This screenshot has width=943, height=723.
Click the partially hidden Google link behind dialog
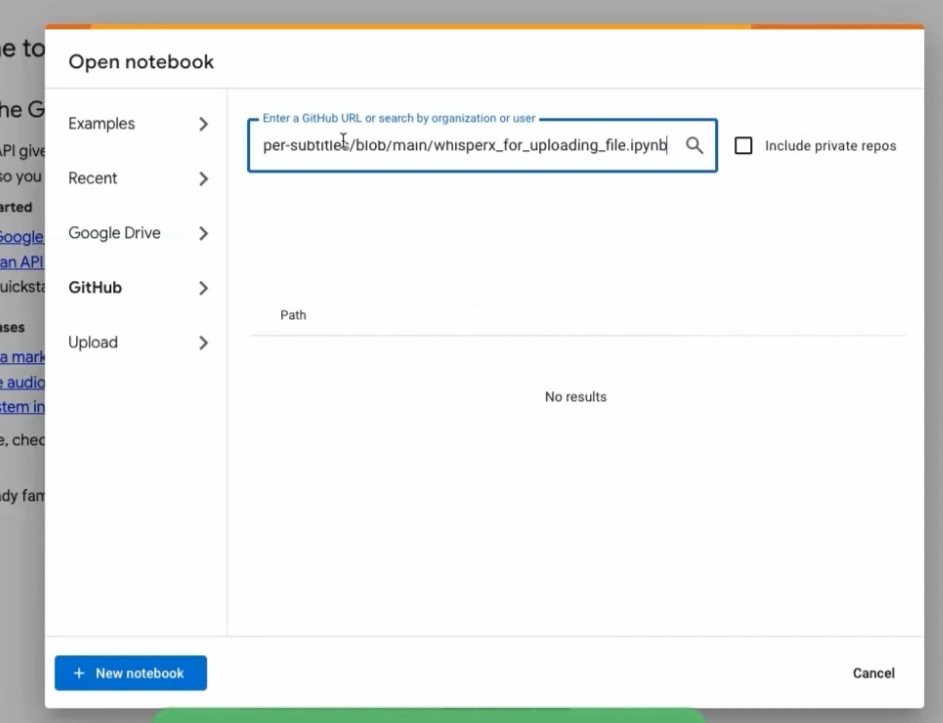coord(21,237)
